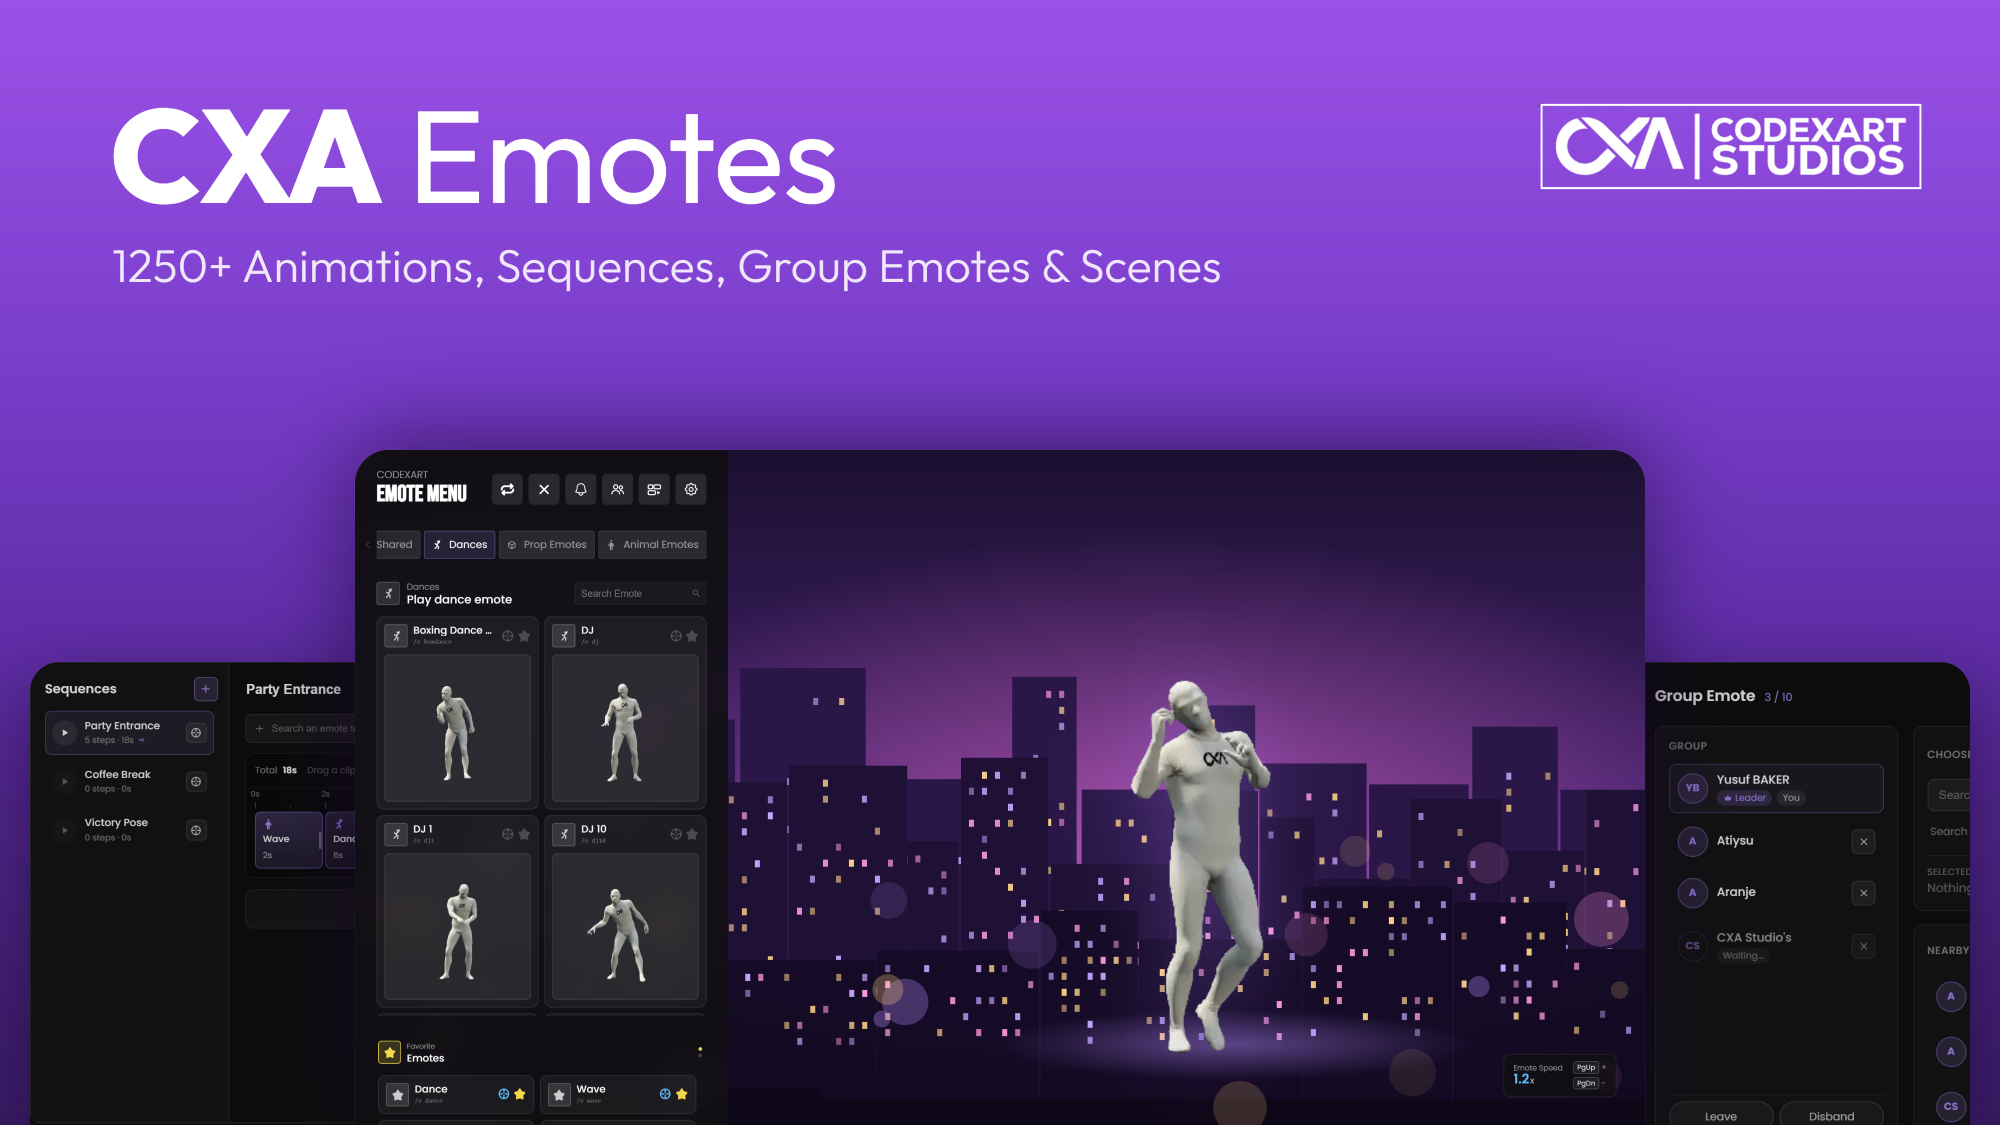Unfavorite the Dance emote yellow star
Screen dimensions: 2000x1125
(x=520, y=1094)
